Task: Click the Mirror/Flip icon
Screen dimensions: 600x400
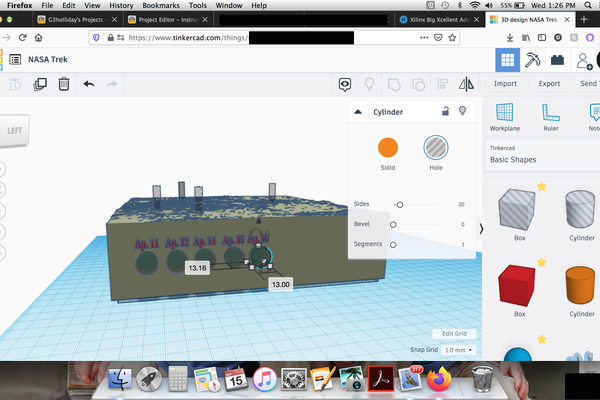Action: pyautogui.click(x=466, y=84)
